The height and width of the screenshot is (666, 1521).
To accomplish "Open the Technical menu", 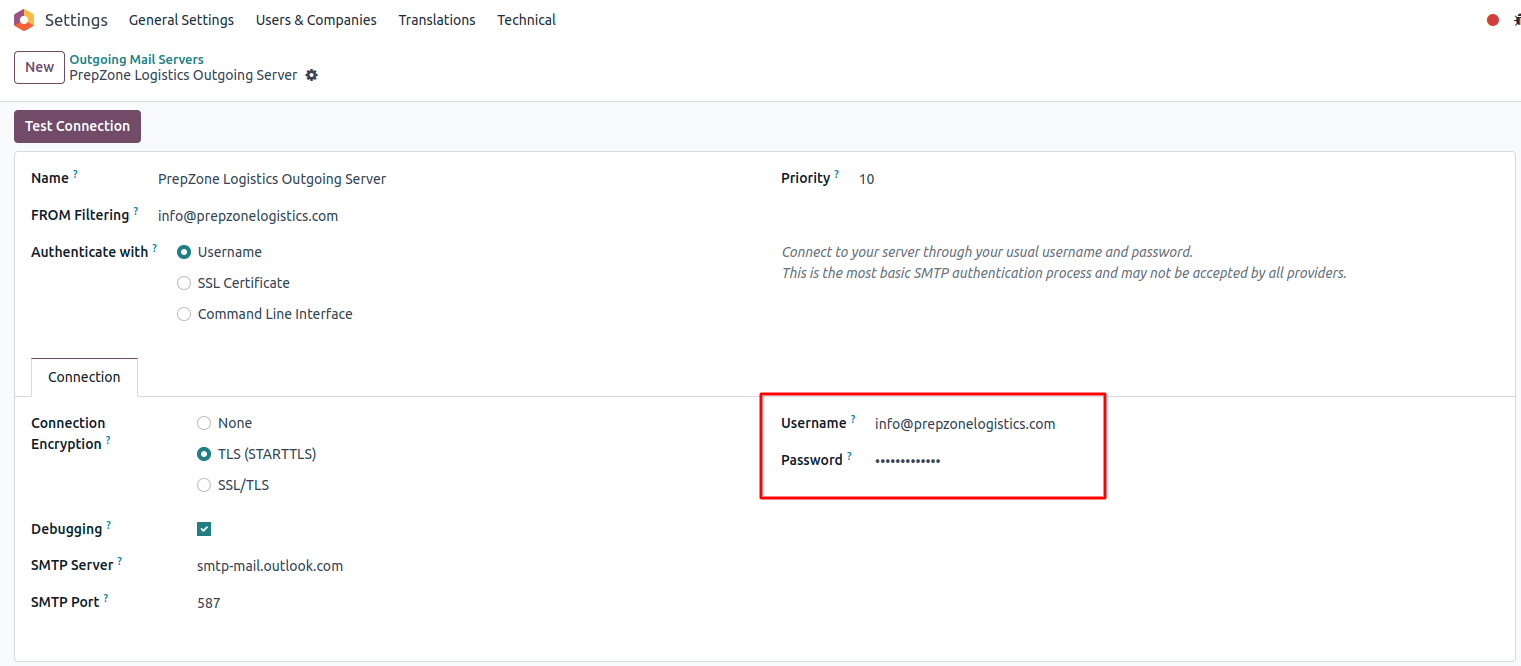I will (x=526, y=20).
